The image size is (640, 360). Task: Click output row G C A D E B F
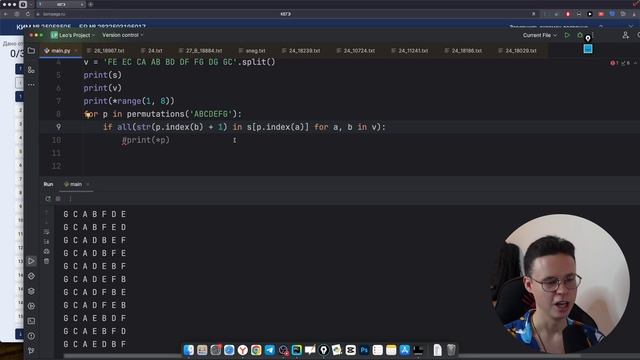pyautogui.click(x=95, y=266)
